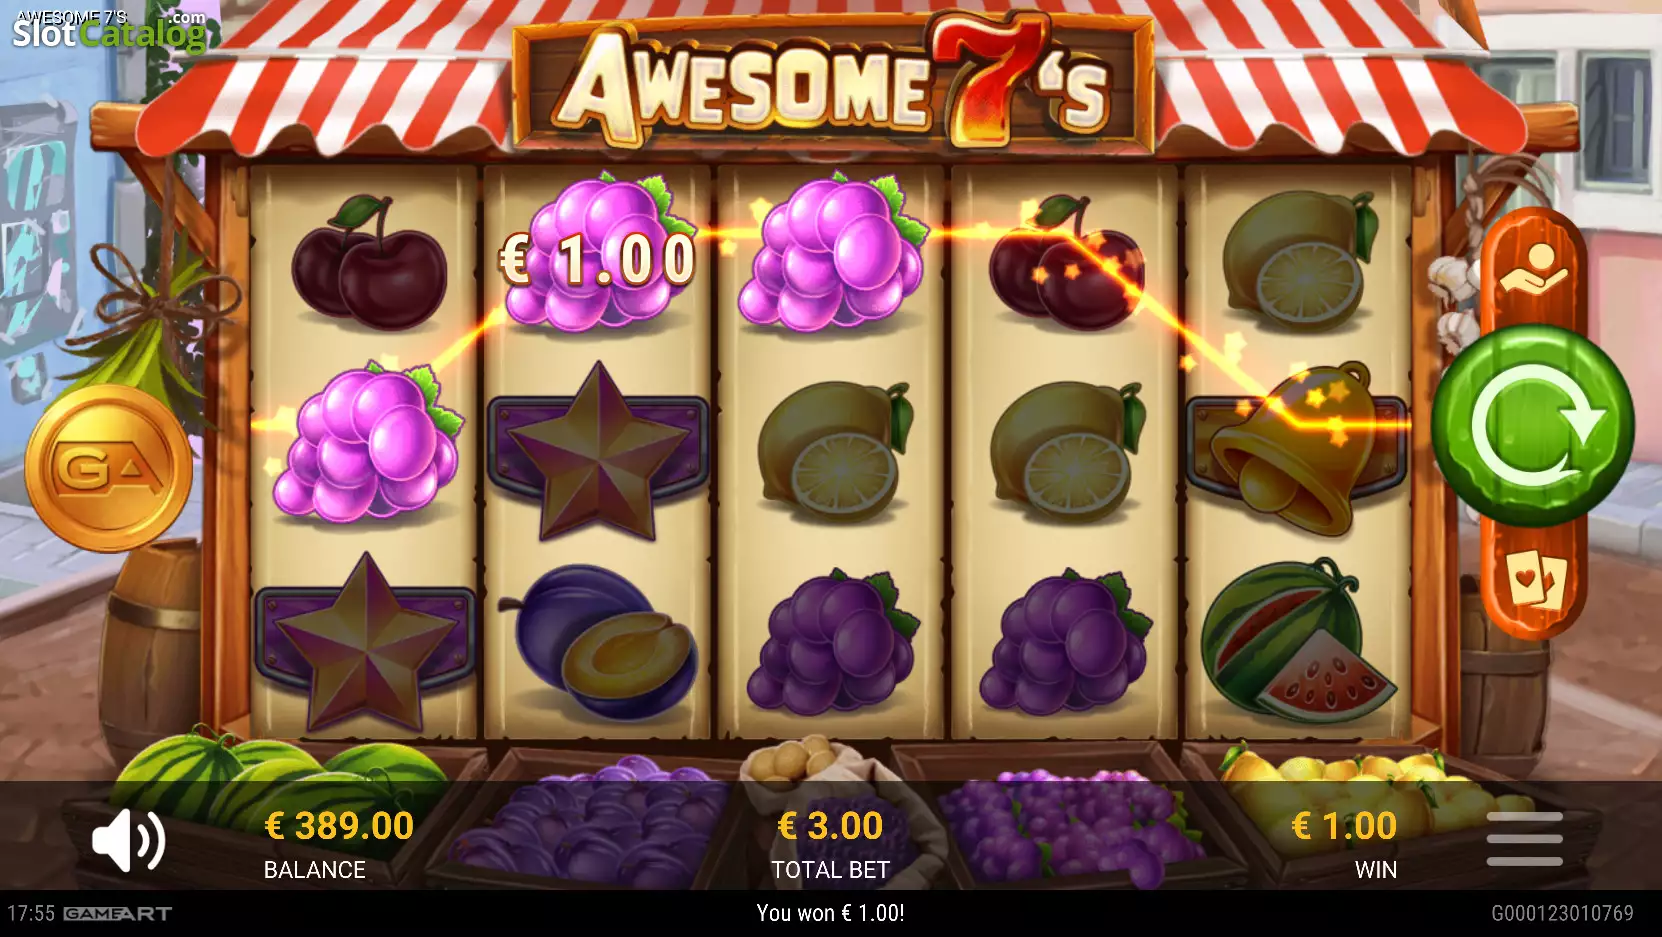This screenshot has width=1662, height=937.
Task: Mute the sound with the speaker icon
Action: [129, 840]
